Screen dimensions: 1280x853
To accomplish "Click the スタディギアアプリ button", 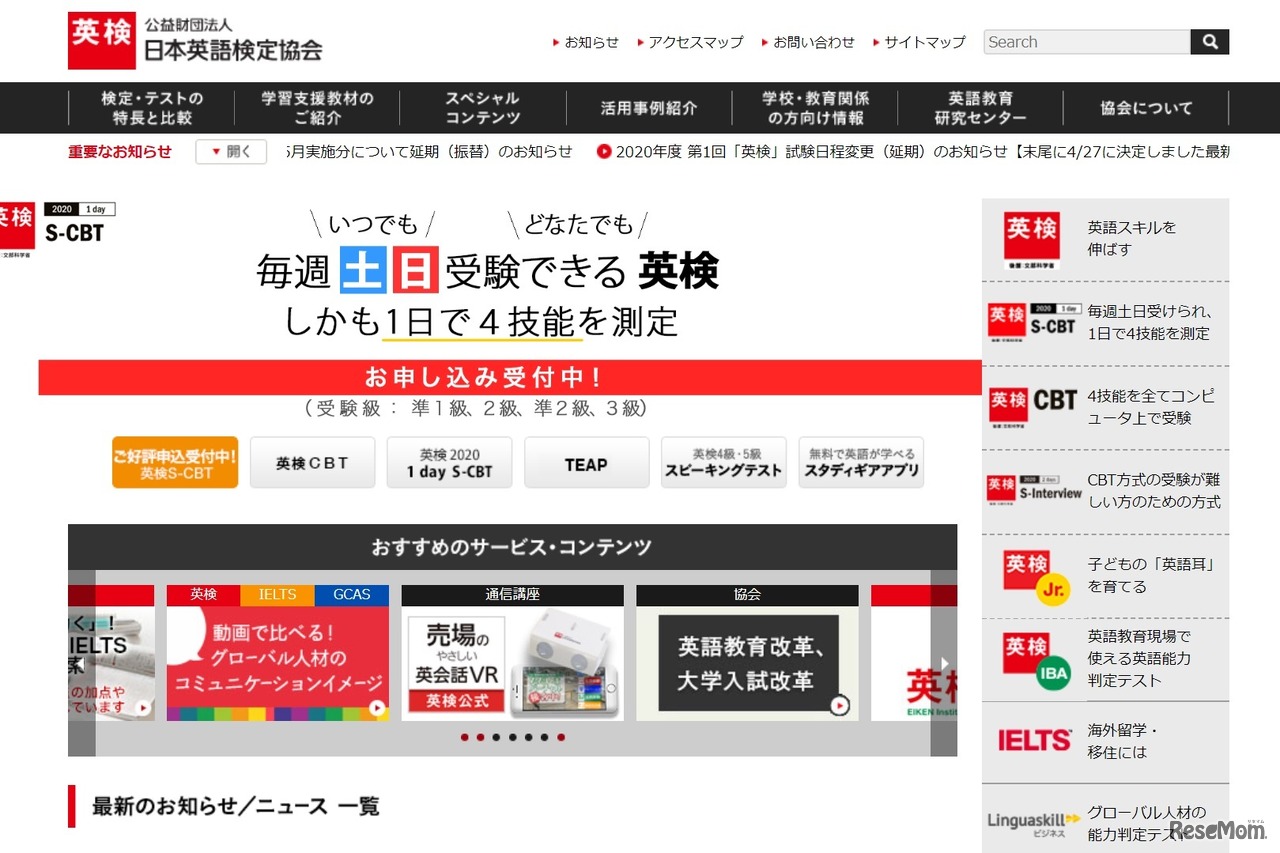I will [x=861, y=463].
